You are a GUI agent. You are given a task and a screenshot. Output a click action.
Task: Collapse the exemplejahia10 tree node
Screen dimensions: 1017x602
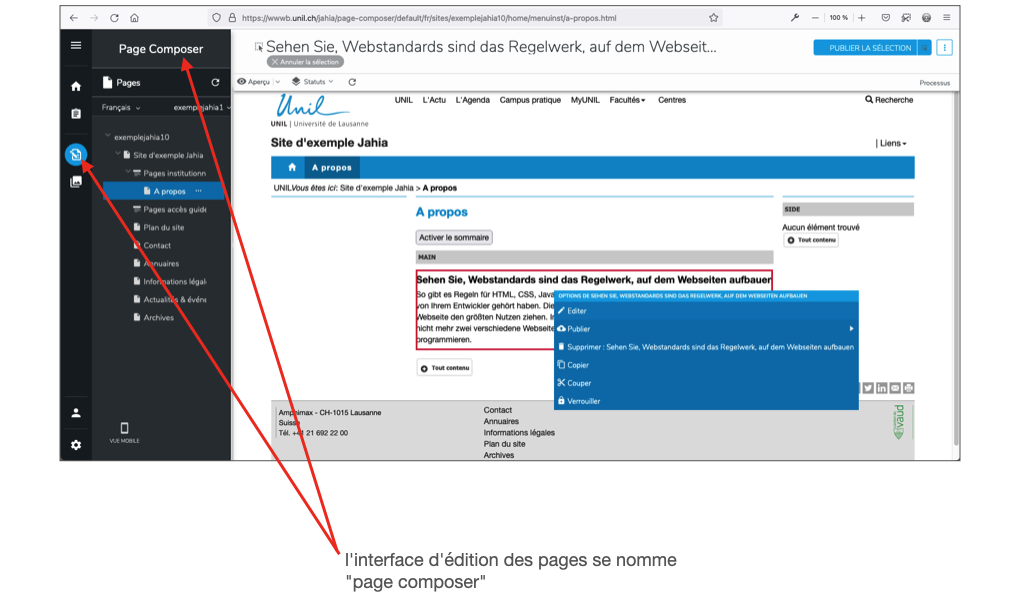(108, 136)
